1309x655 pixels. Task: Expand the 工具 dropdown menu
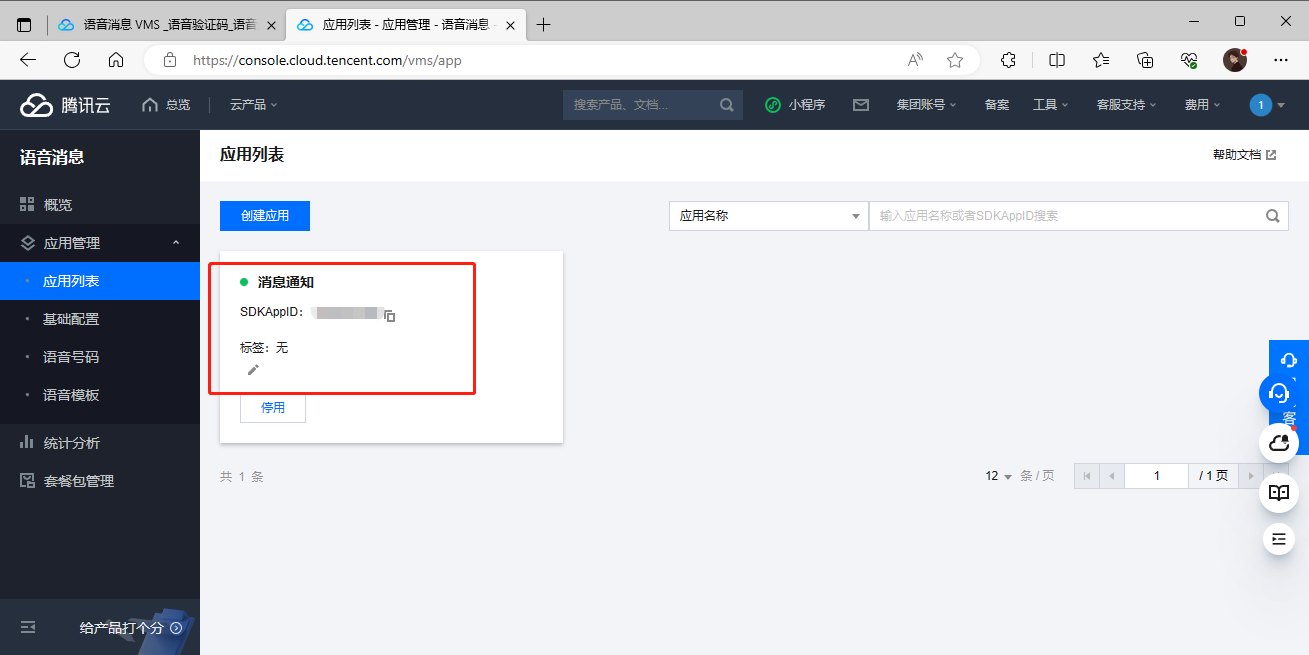pos(1051,104)
